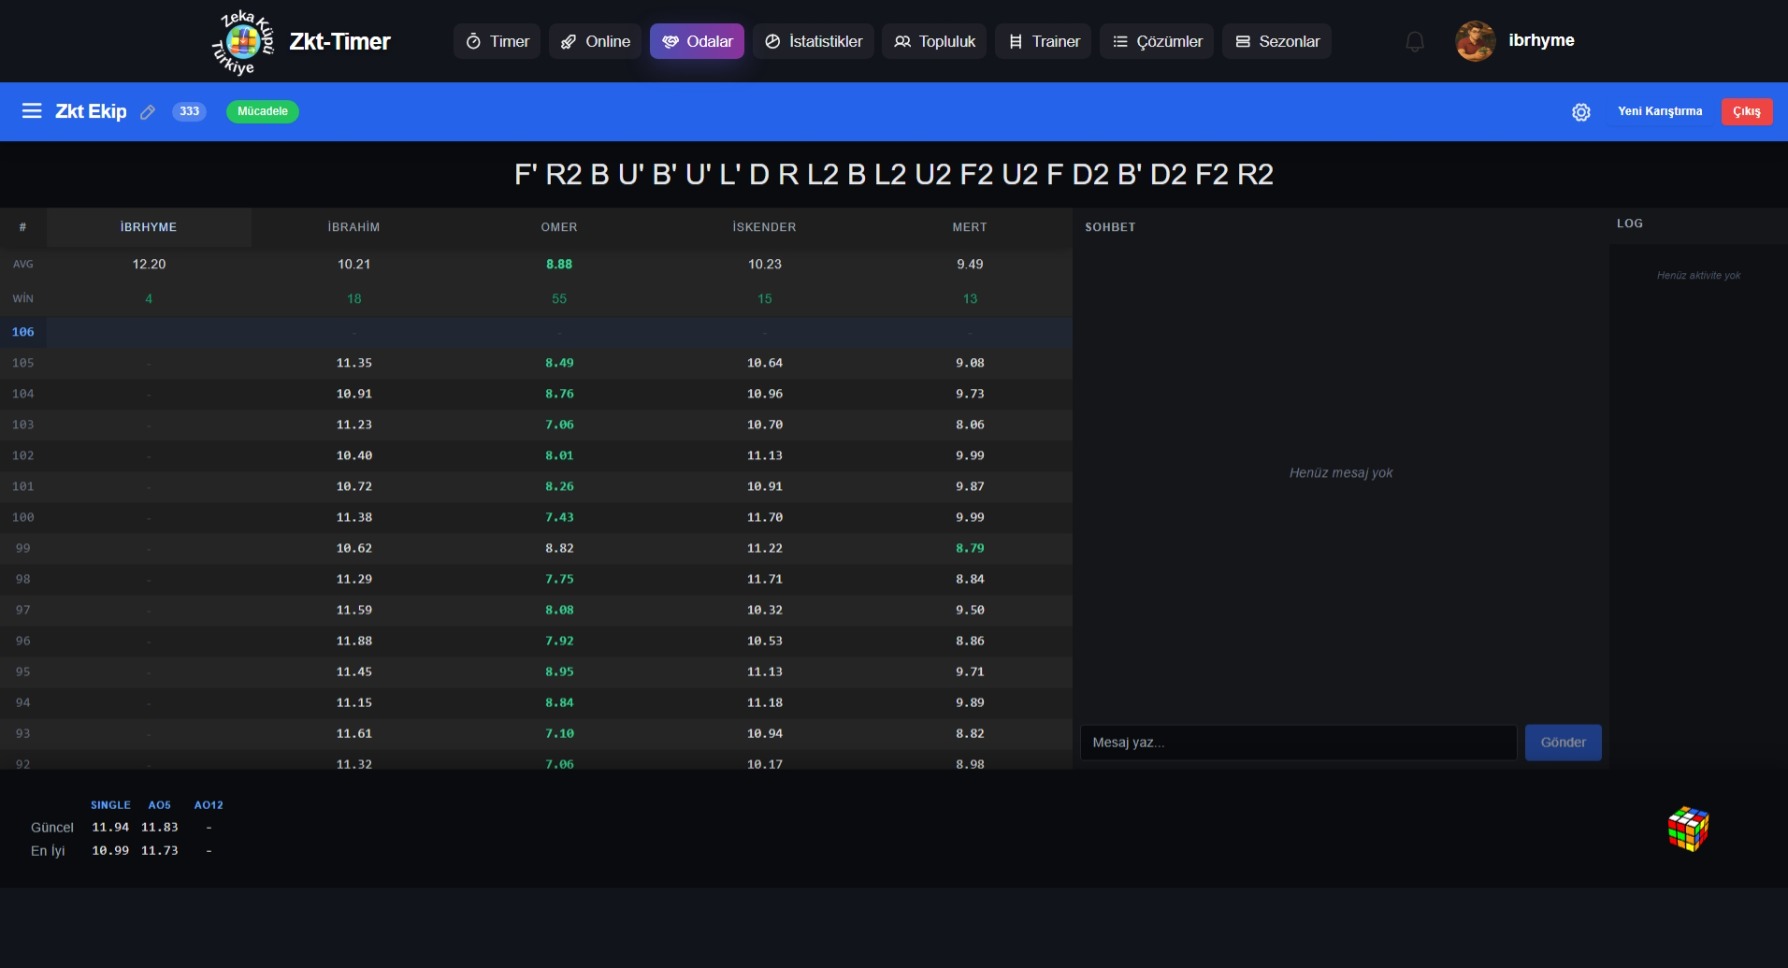Open room settings gear icon
The image size is (1788, 968).
point(1581,112)
